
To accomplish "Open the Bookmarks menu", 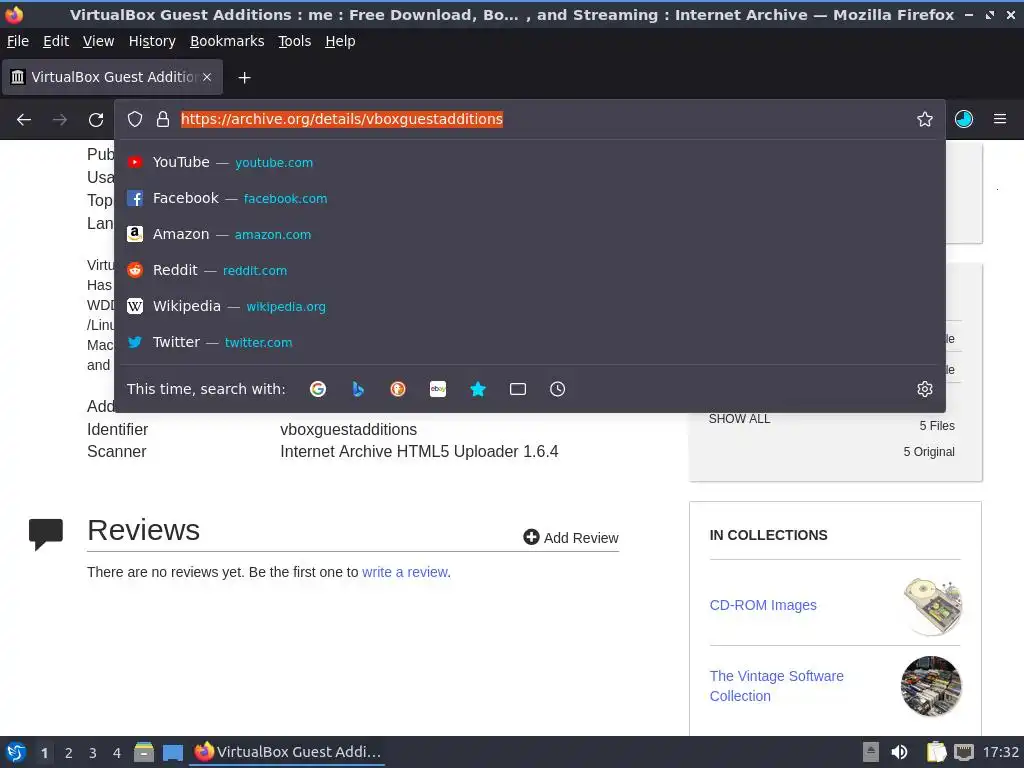I will point(227,41).
